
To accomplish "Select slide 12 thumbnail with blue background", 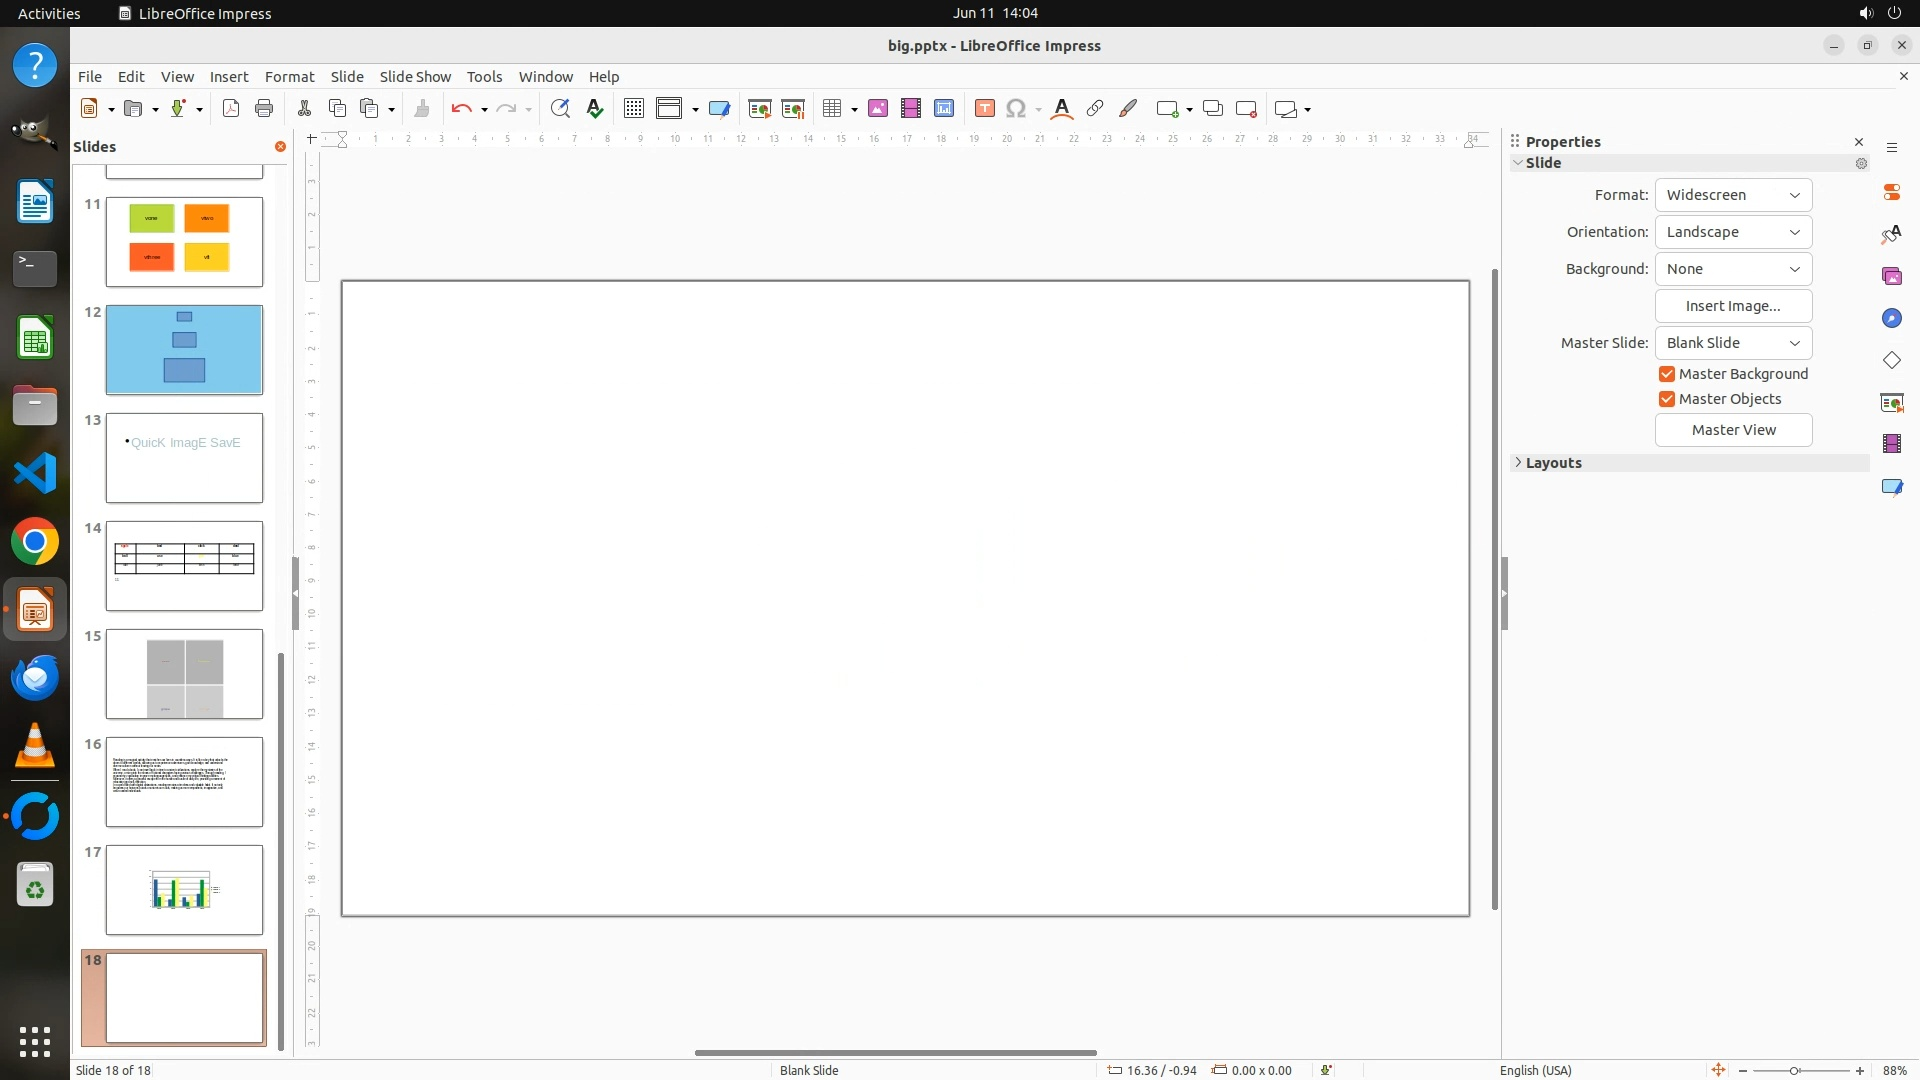I will (x=184, y=350).
